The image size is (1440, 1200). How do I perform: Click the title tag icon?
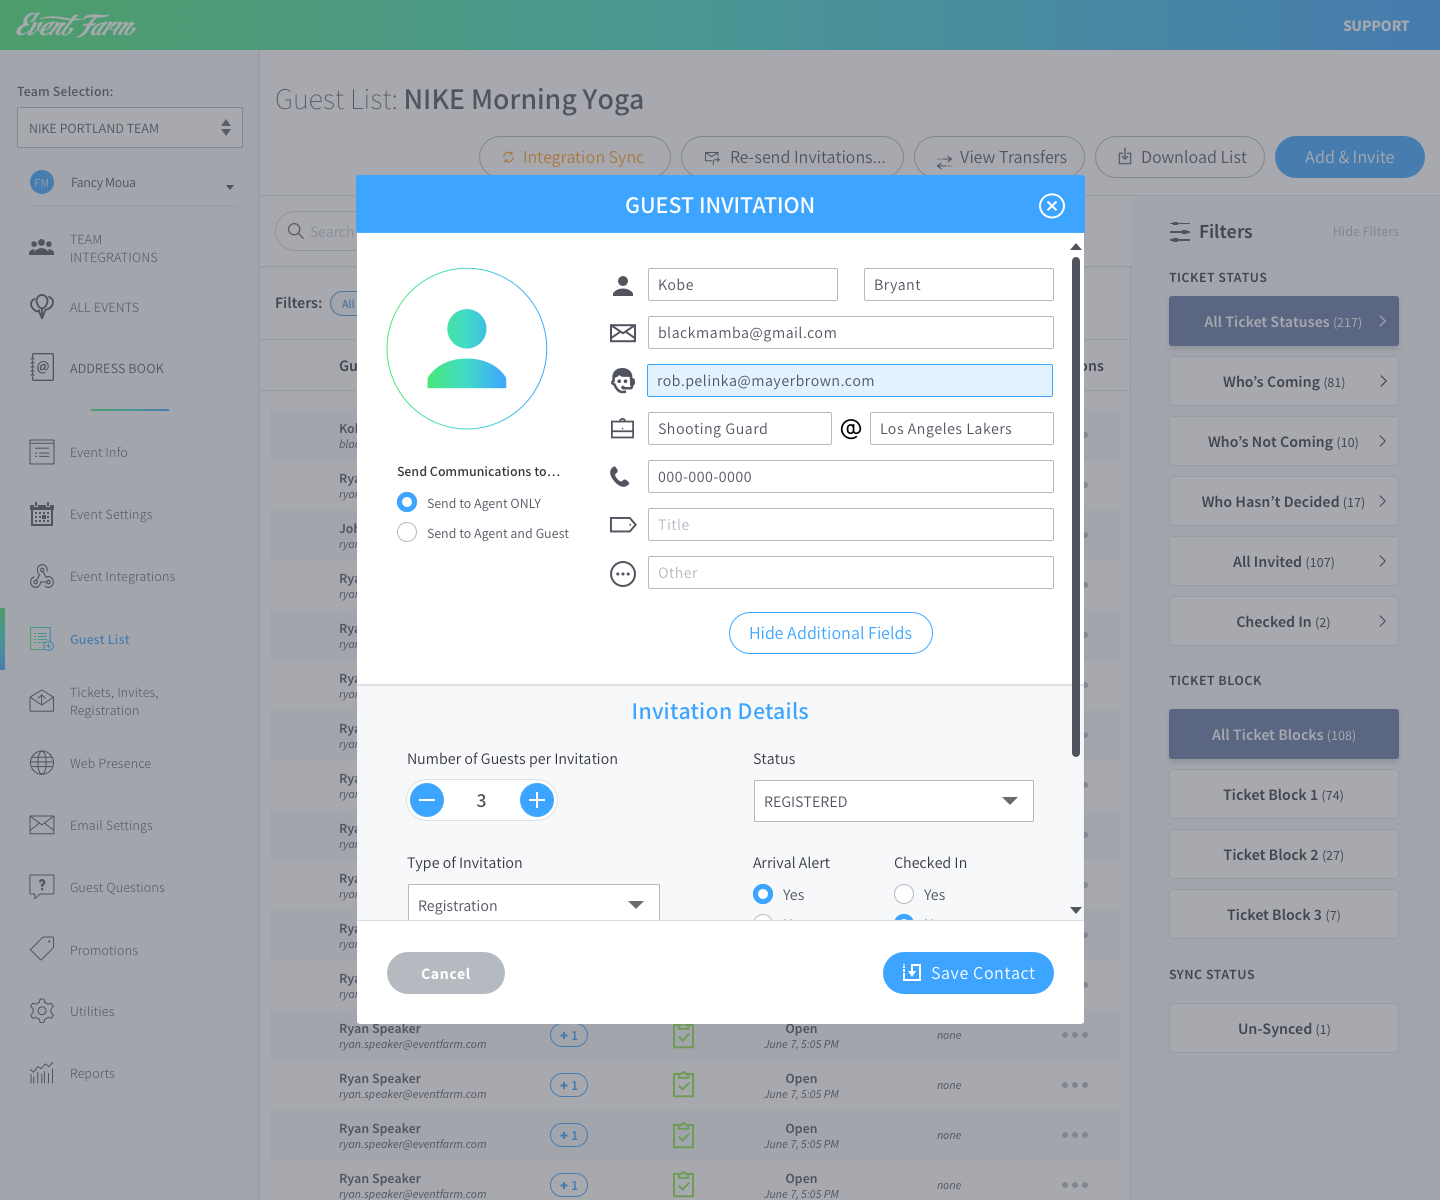pyautogui.click(x=623, y=525)
